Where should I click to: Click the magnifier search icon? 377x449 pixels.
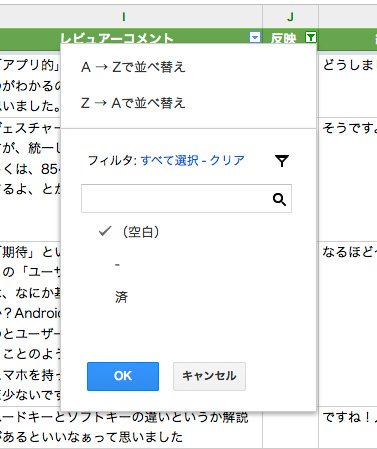coord(279,199)
